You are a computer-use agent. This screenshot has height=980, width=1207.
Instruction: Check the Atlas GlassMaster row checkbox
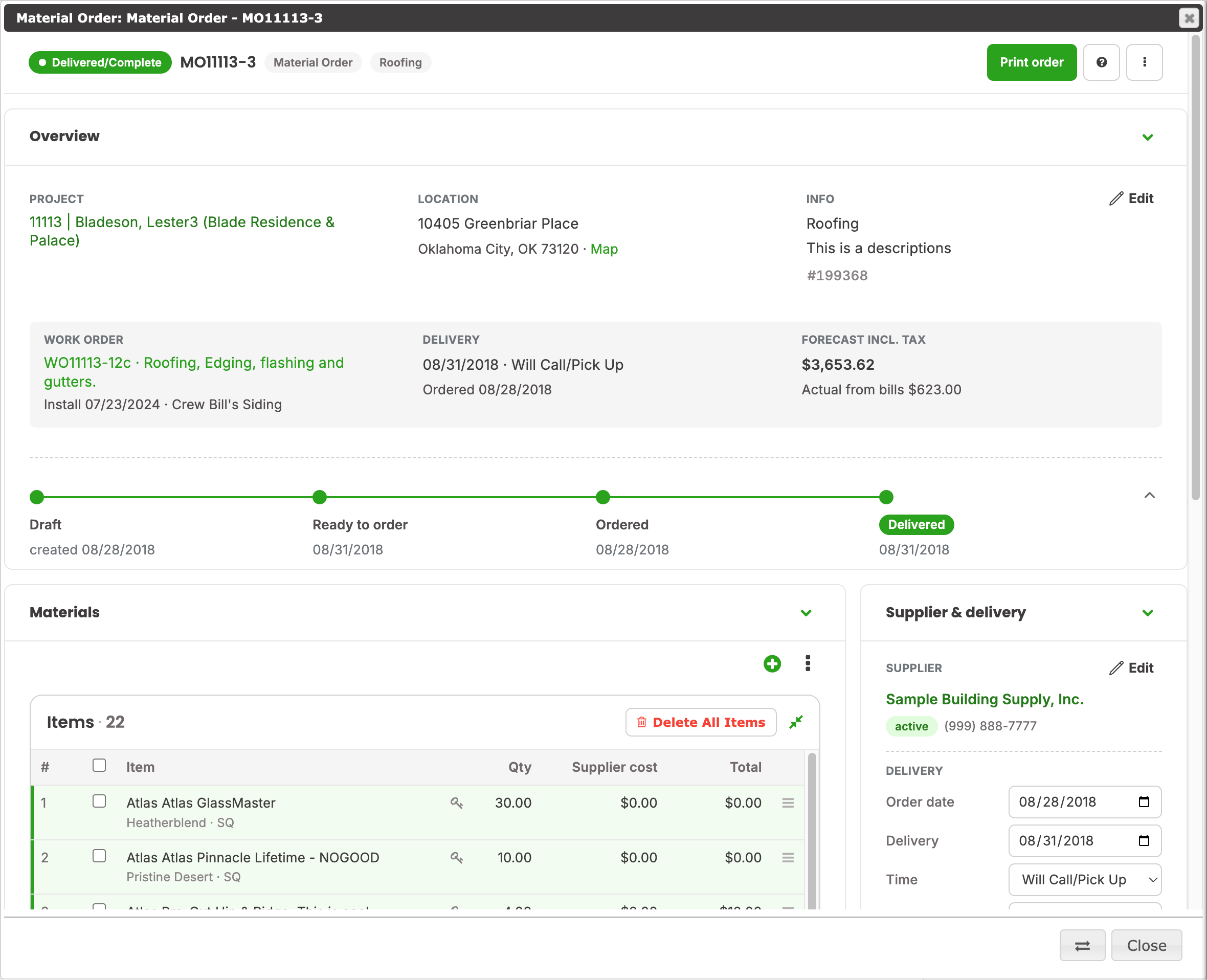99,801
